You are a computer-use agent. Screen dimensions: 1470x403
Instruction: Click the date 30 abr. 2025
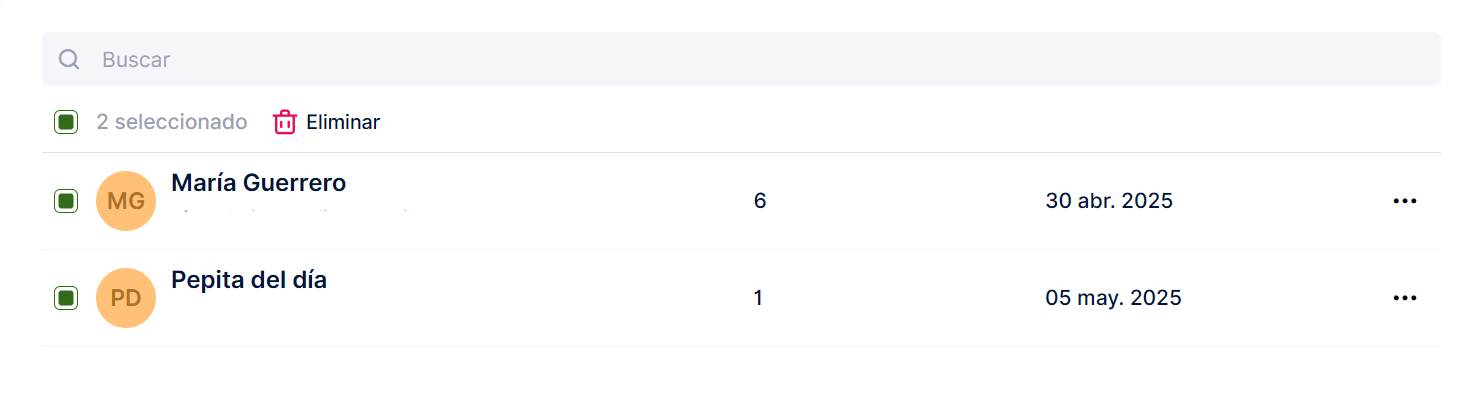click(1109, 201)
